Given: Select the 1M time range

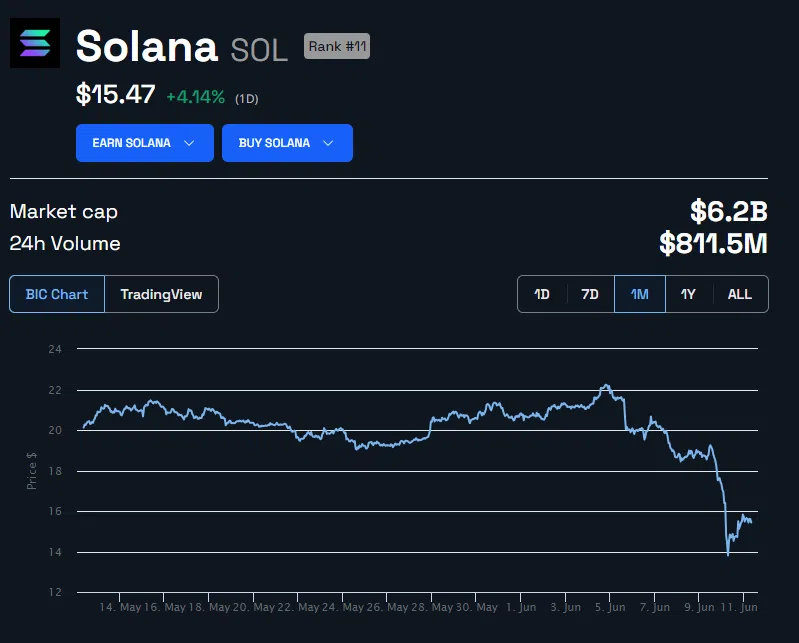Looking at the screenshot, I should 640,294.
